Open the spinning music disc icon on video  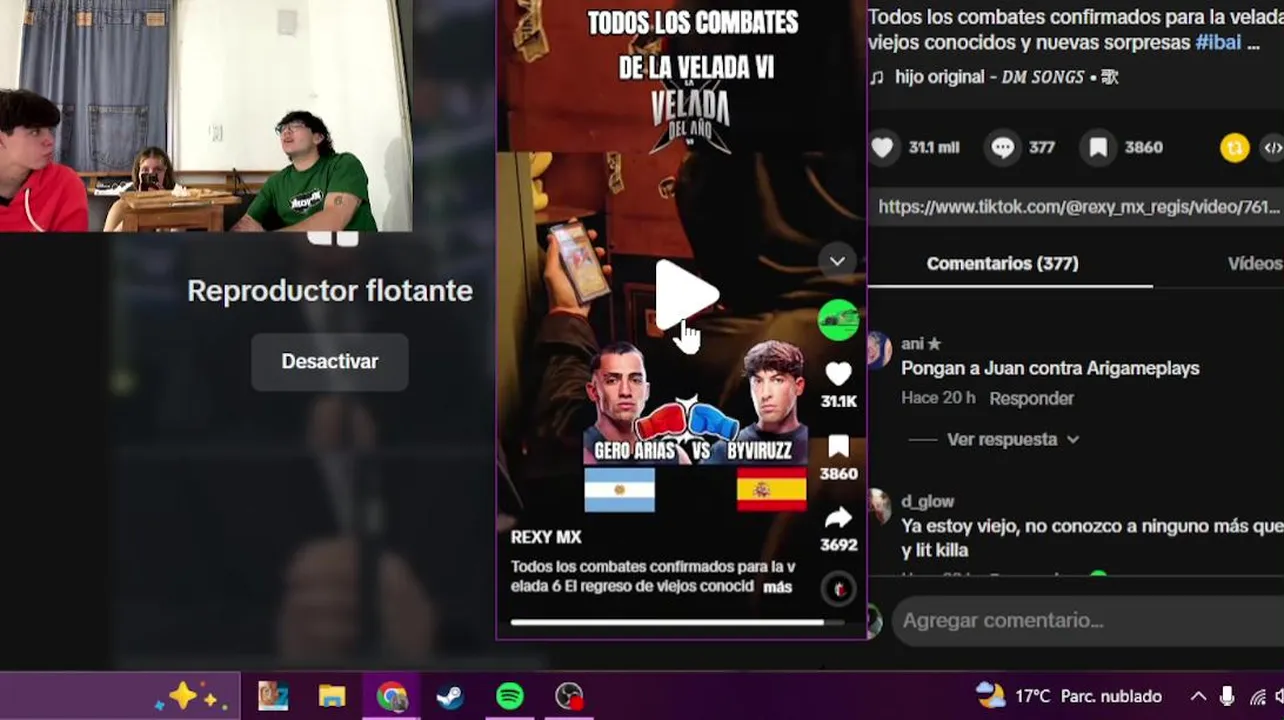click(x=839, y=589)
